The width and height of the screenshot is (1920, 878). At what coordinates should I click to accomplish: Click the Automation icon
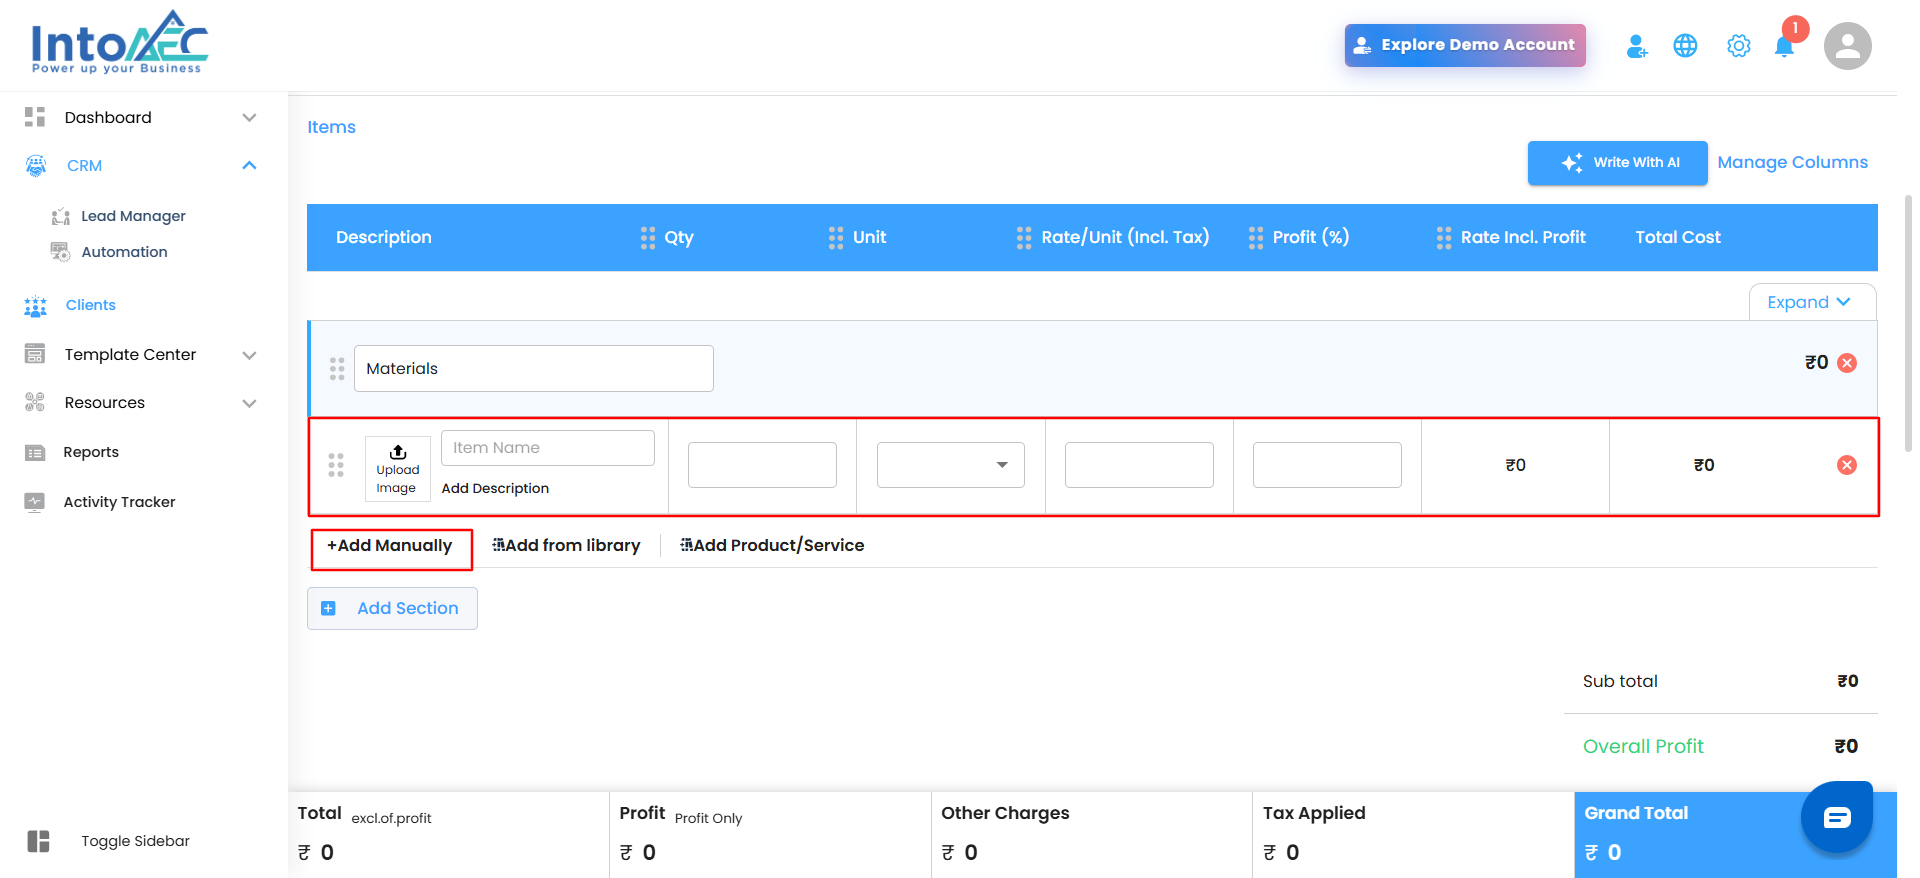60,252
